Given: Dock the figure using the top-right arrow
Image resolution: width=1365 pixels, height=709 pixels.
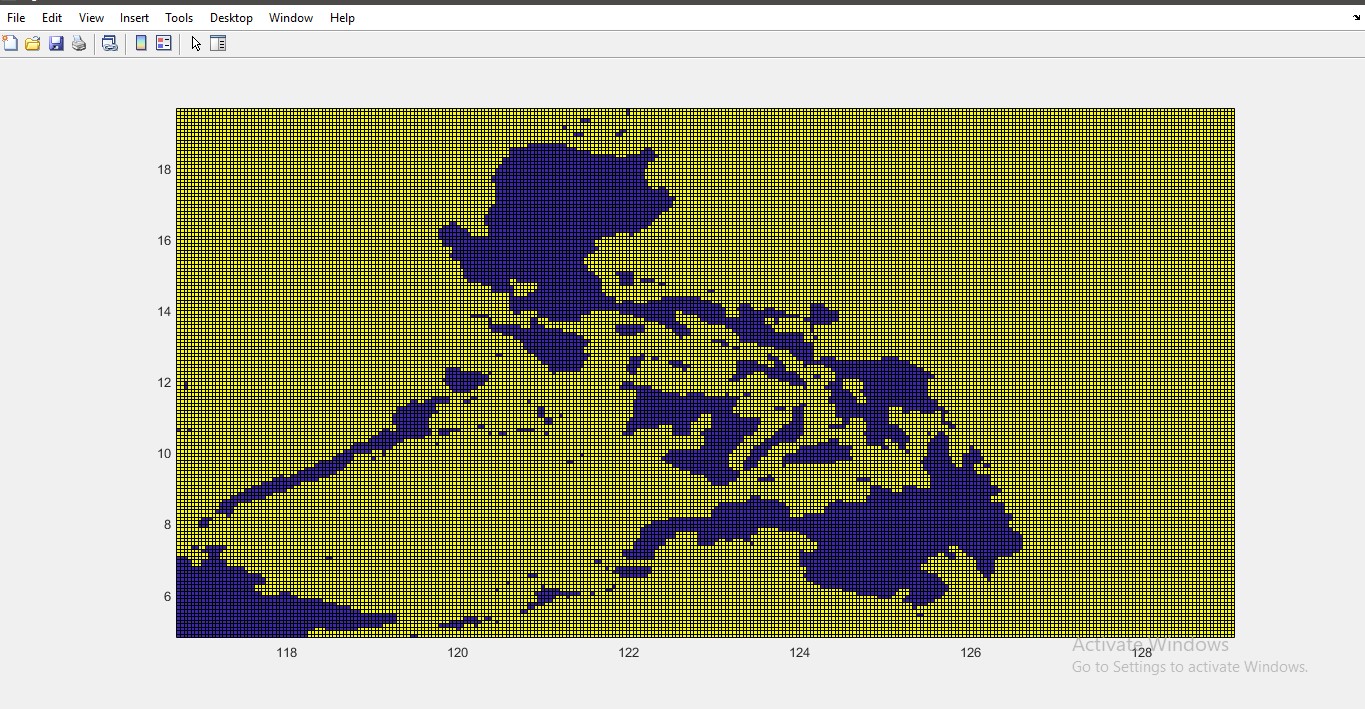Looking at the screenshot, I should pyautogui.click(x=1356, y=17).
